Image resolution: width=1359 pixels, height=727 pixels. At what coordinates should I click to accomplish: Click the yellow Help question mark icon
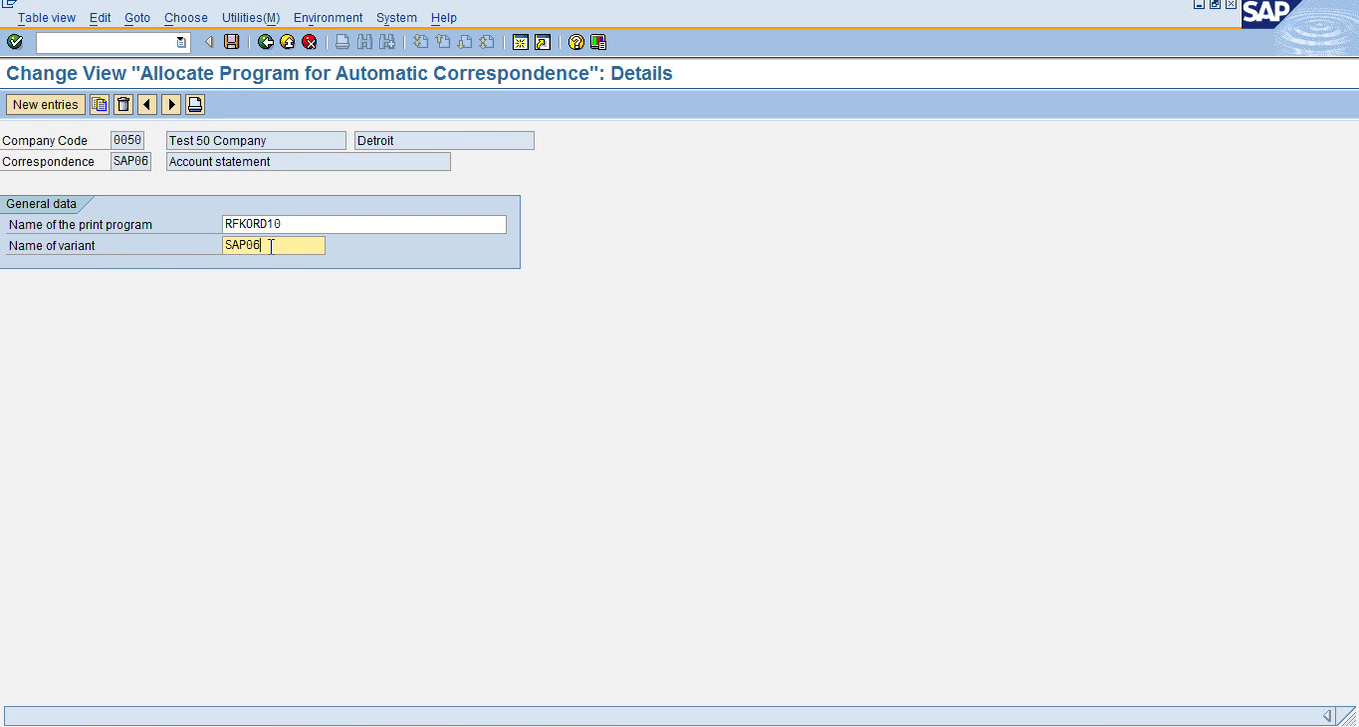pyautogui.click(x=576, y=42)
